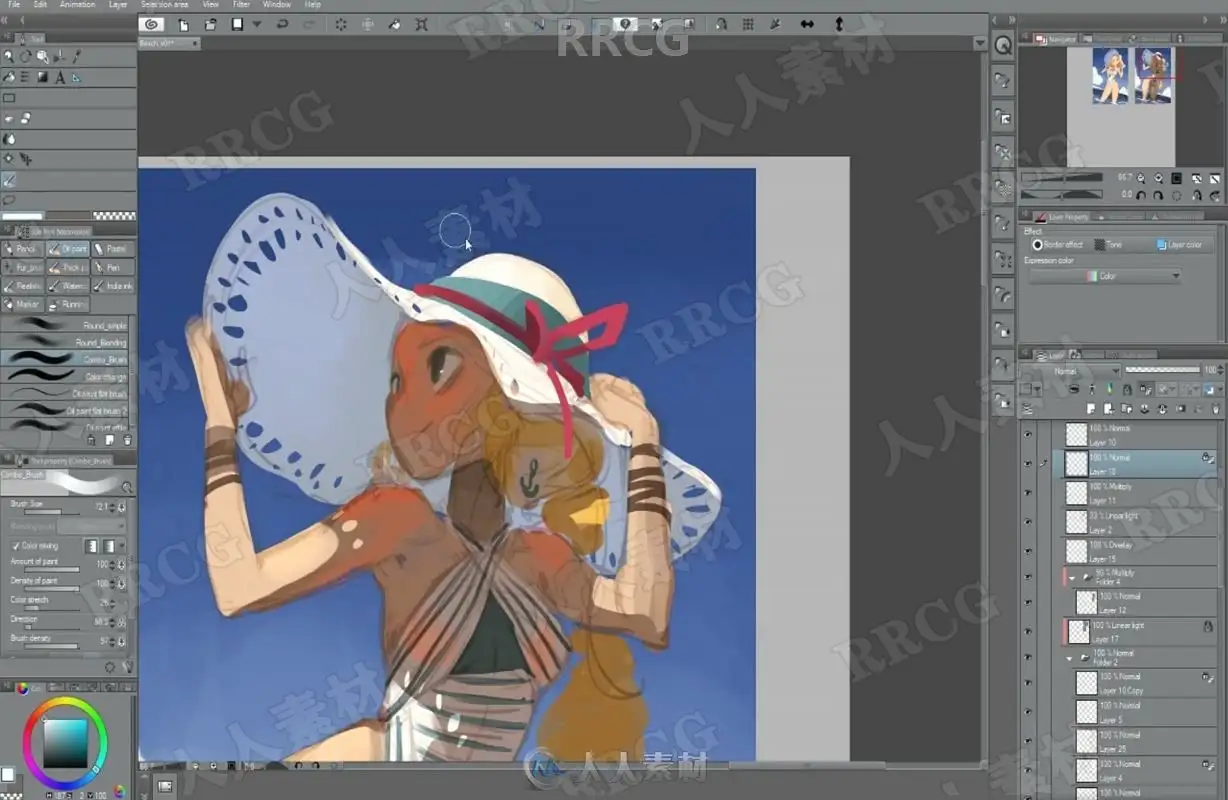Select the Pencil sub tool group

(x=23, y=249)
